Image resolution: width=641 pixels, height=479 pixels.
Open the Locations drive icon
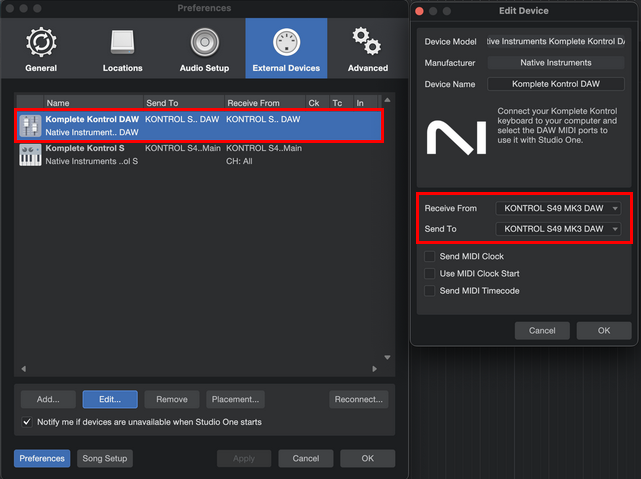coord(121,43)
